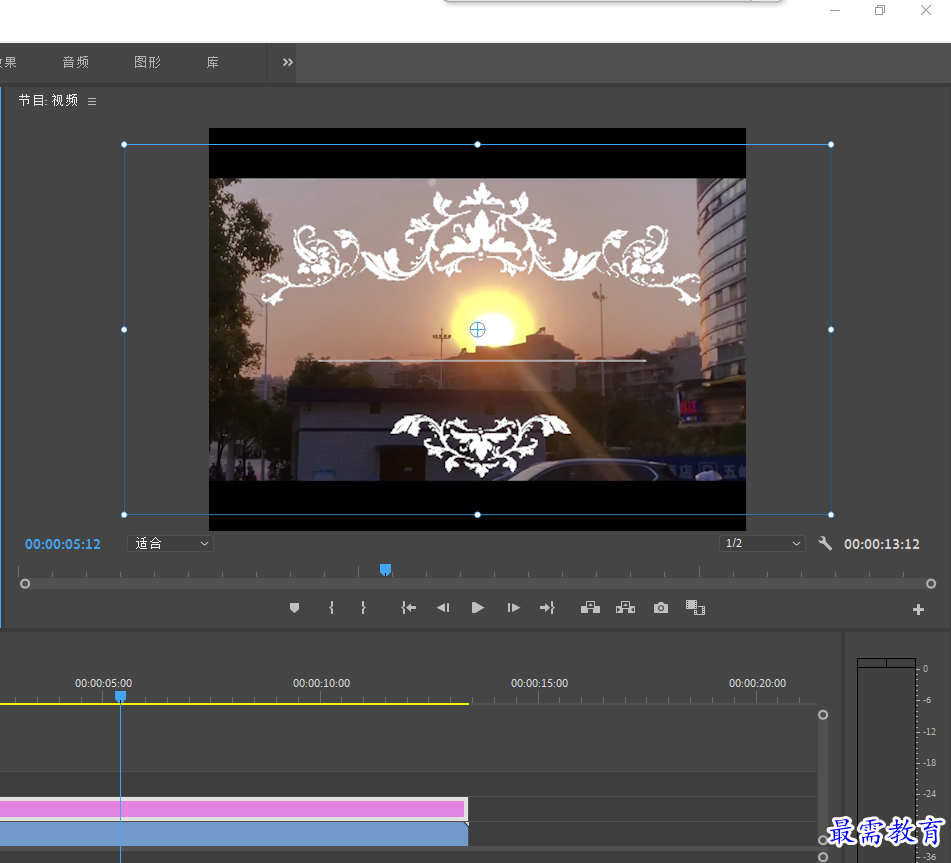Click the right-middle transform handle
The image size is (951, 863).
pyautogui.click(x=831, y=329)
